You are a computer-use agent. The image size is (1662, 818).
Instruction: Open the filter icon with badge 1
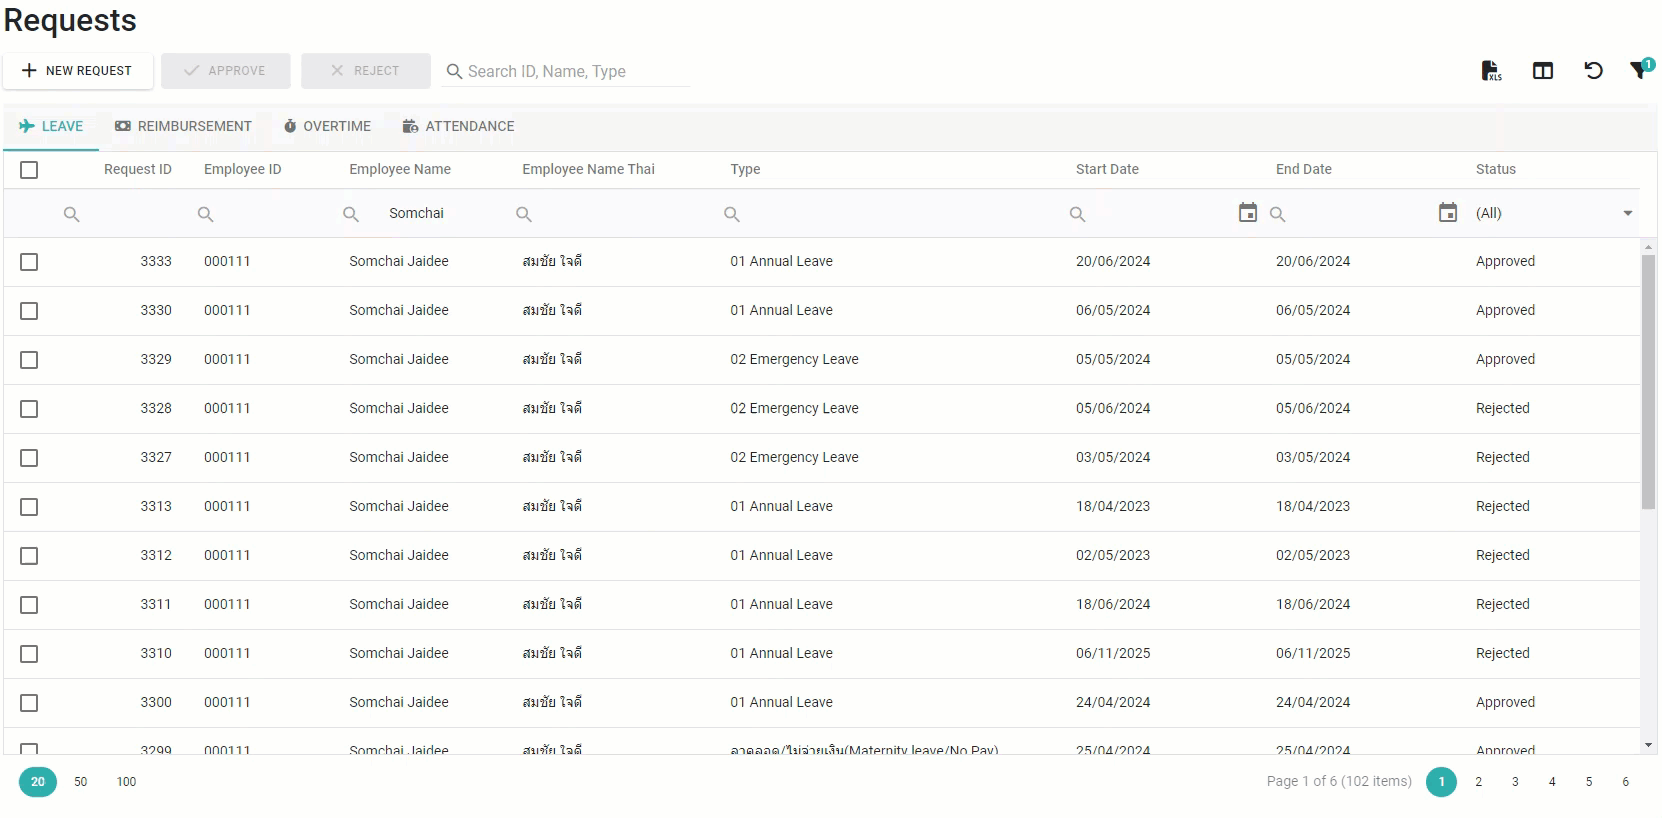1641,70
